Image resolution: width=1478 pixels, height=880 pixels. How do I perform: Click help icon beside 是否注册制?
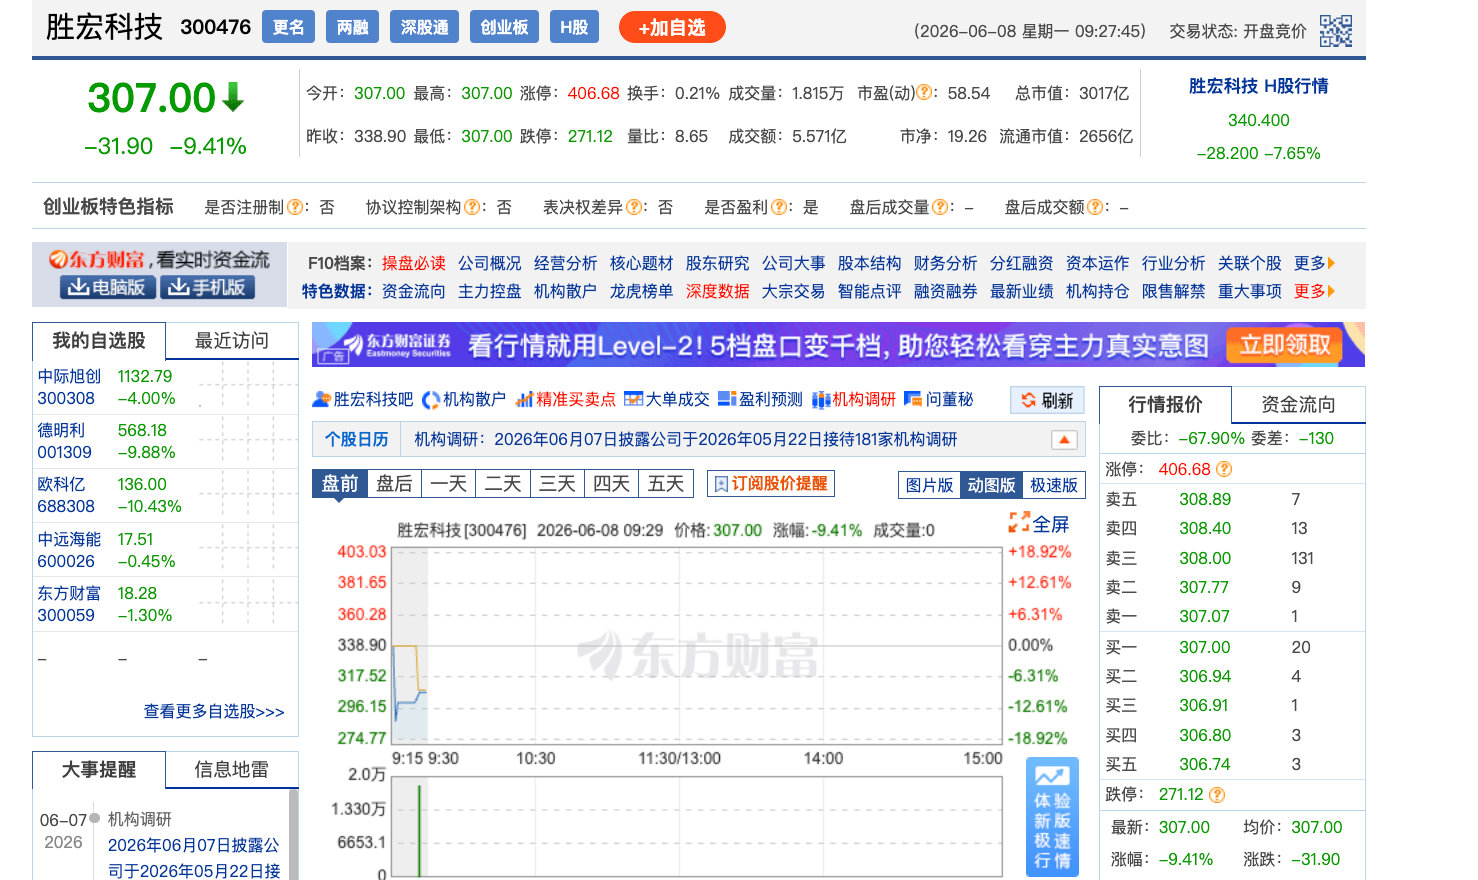pyautogui.click(x=295, y=207)
